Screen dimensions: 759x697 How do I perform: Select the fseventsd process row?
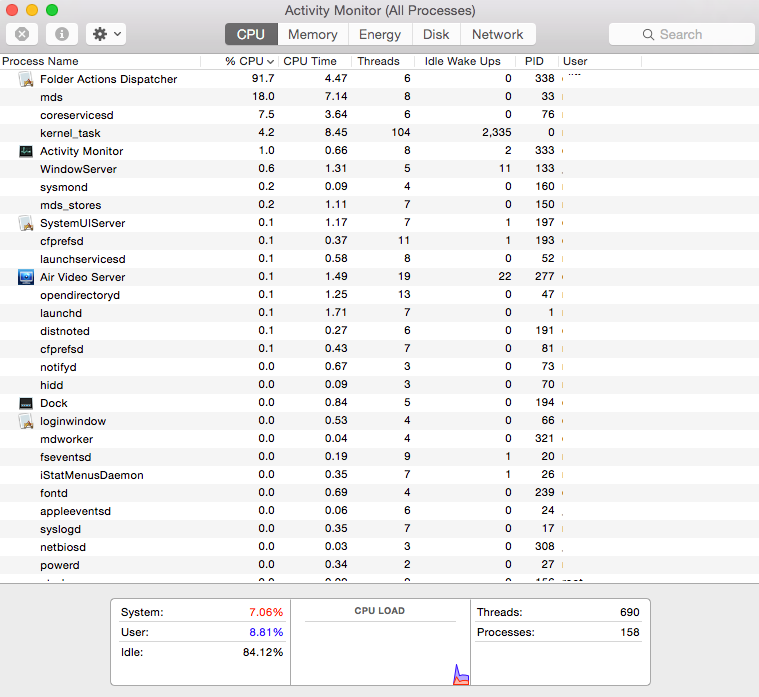380,457
